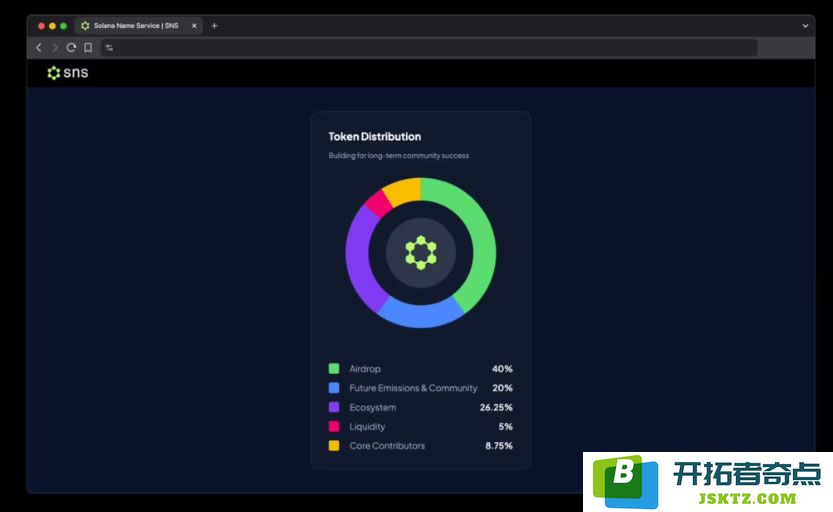Click the blue segment of the donut chart
The width and height of the screenshot is (833, 512).
pos(421,315)
